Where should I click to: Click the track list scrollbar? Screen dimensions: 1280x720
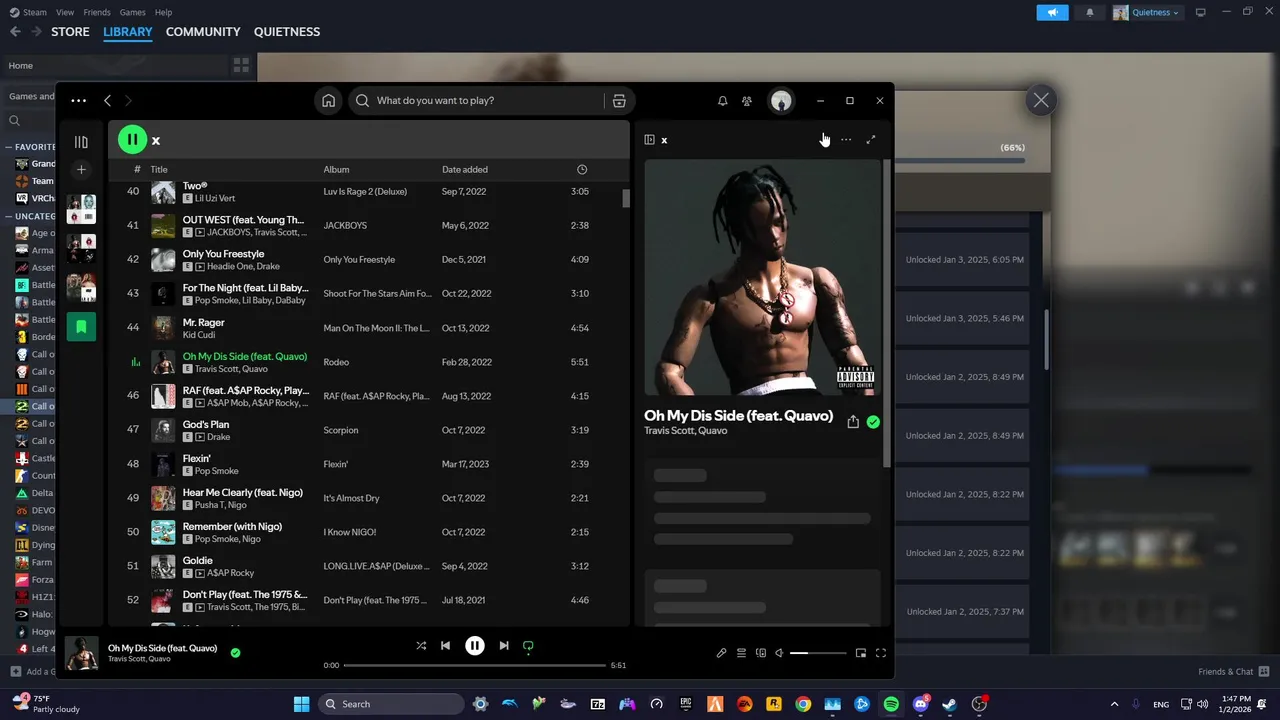click(626, 197)
